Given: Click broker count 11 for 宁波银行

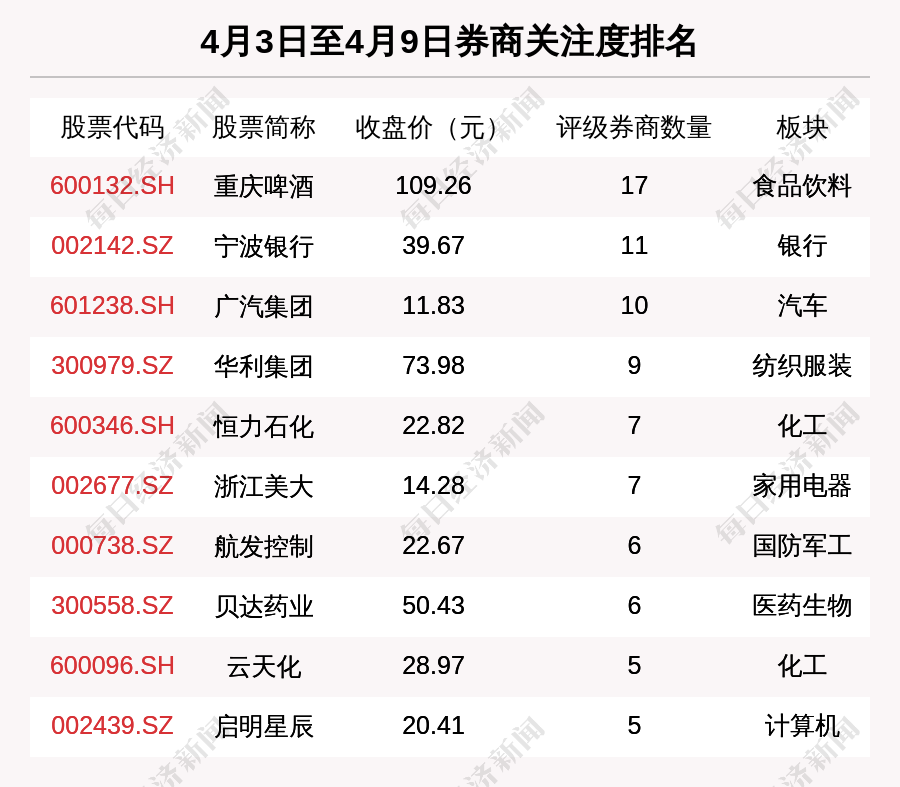Looking at the screenshot, I should click(634, 246).
